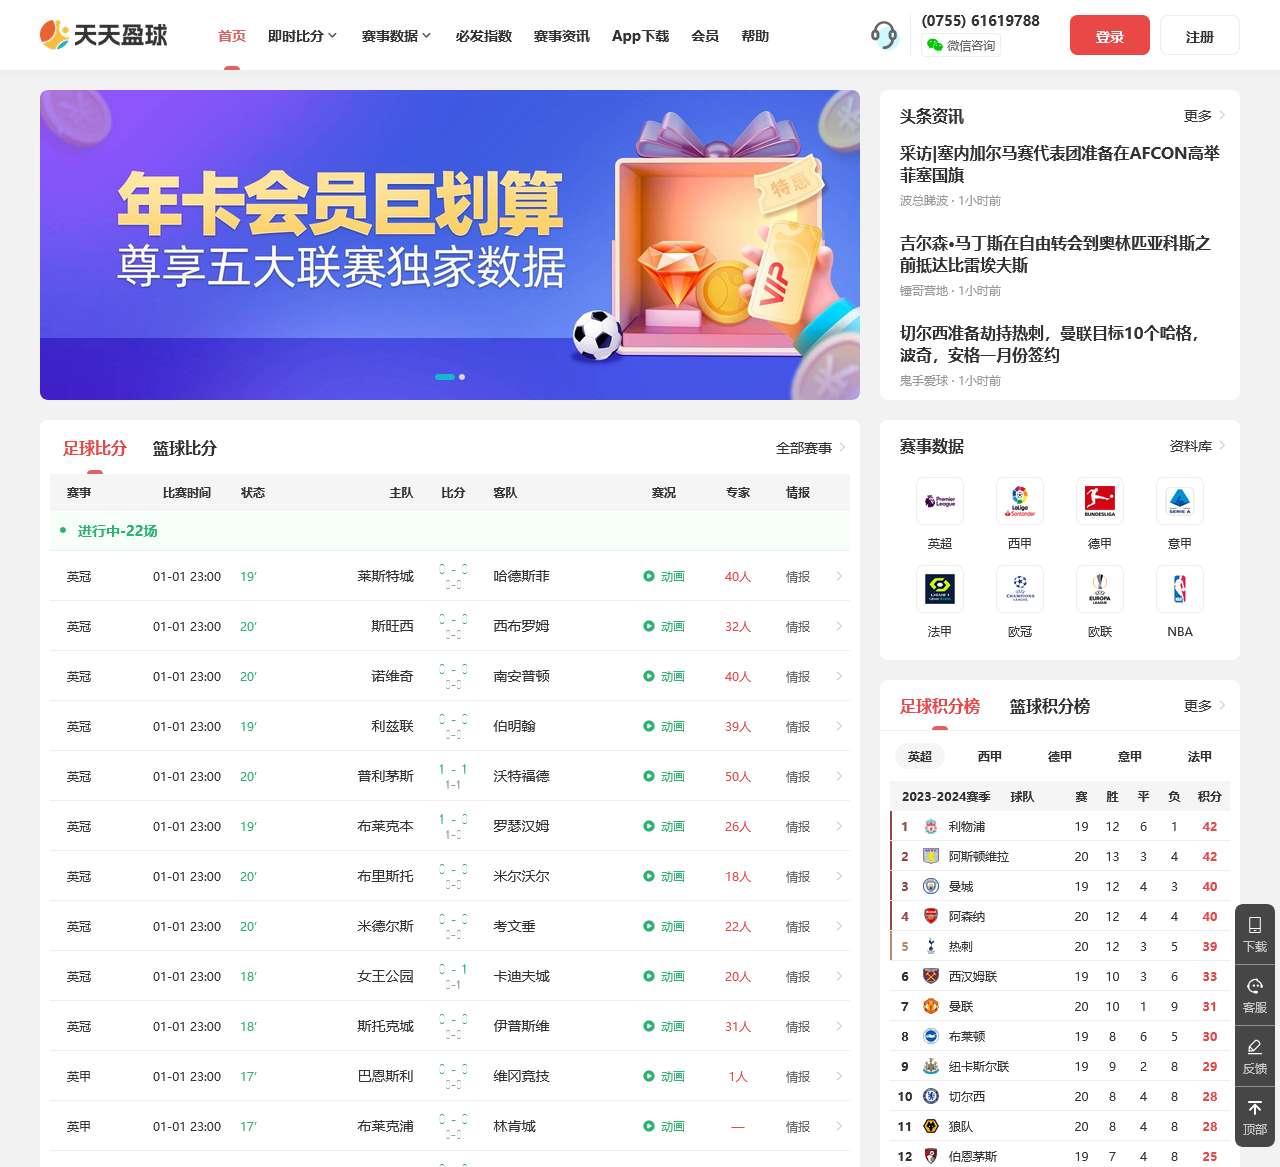
Task: Open 情报 for 布里斯托 vs 米尔沃尔
Action: pos(798,876)
